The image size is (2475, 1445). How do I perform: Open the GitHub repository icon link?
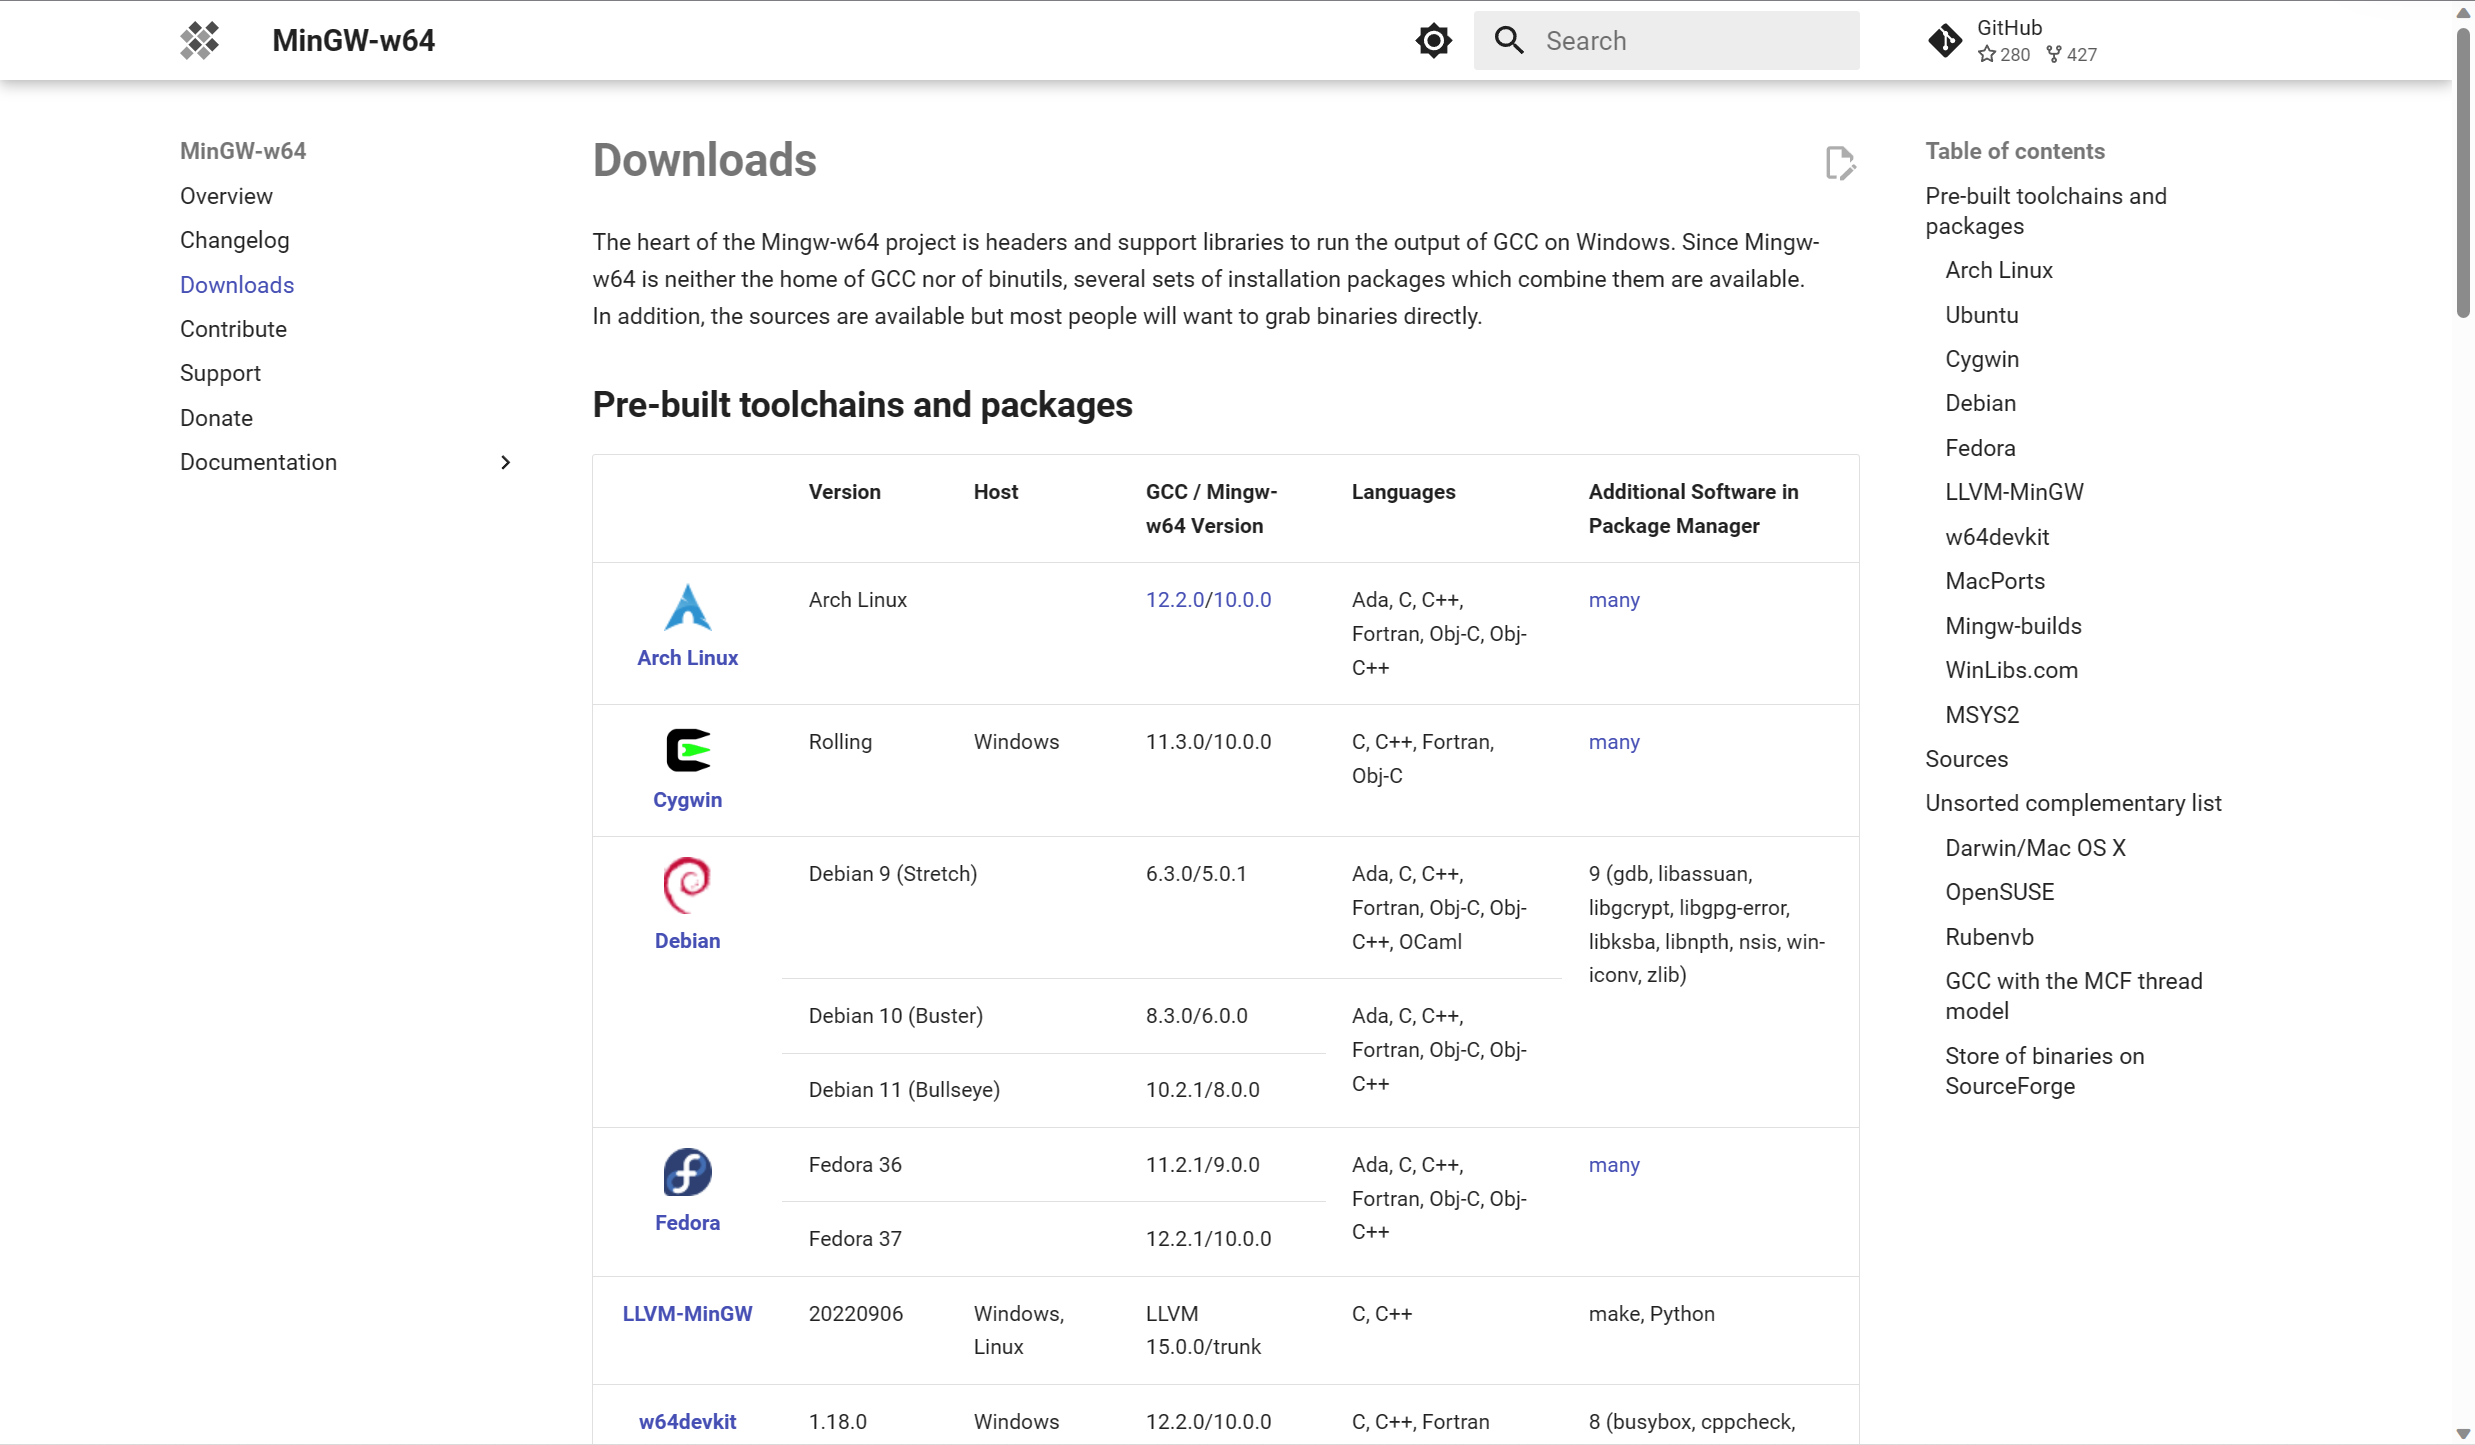click(1945, 41)
